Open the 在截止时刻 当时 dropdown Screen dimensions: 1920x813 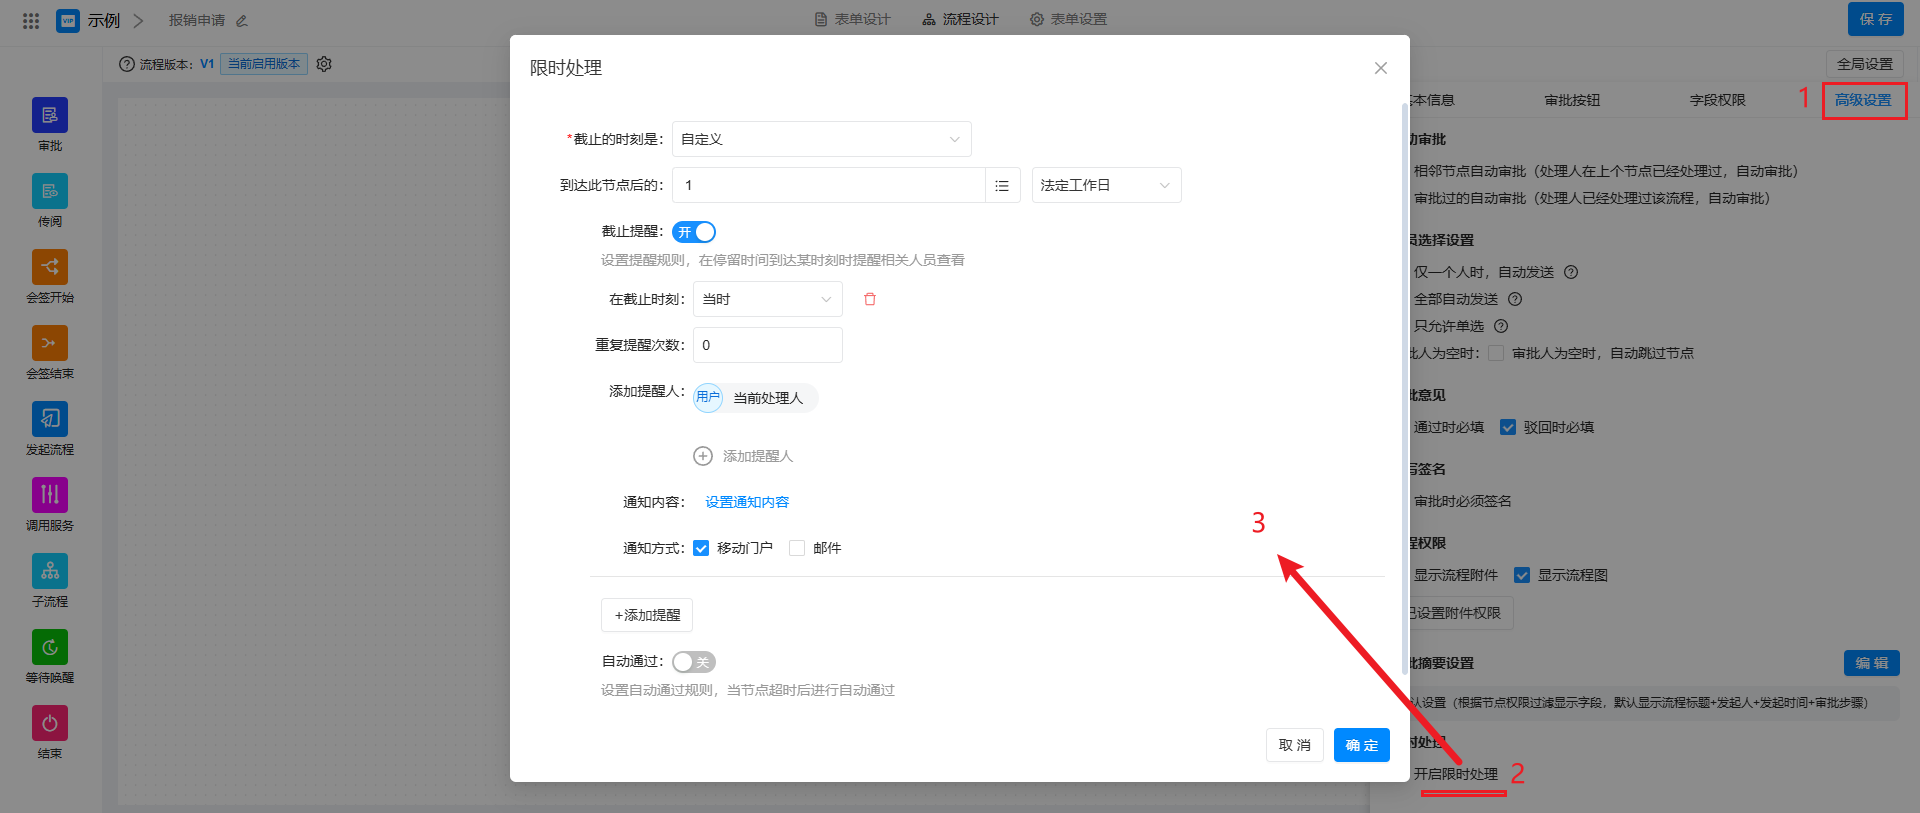767,299
